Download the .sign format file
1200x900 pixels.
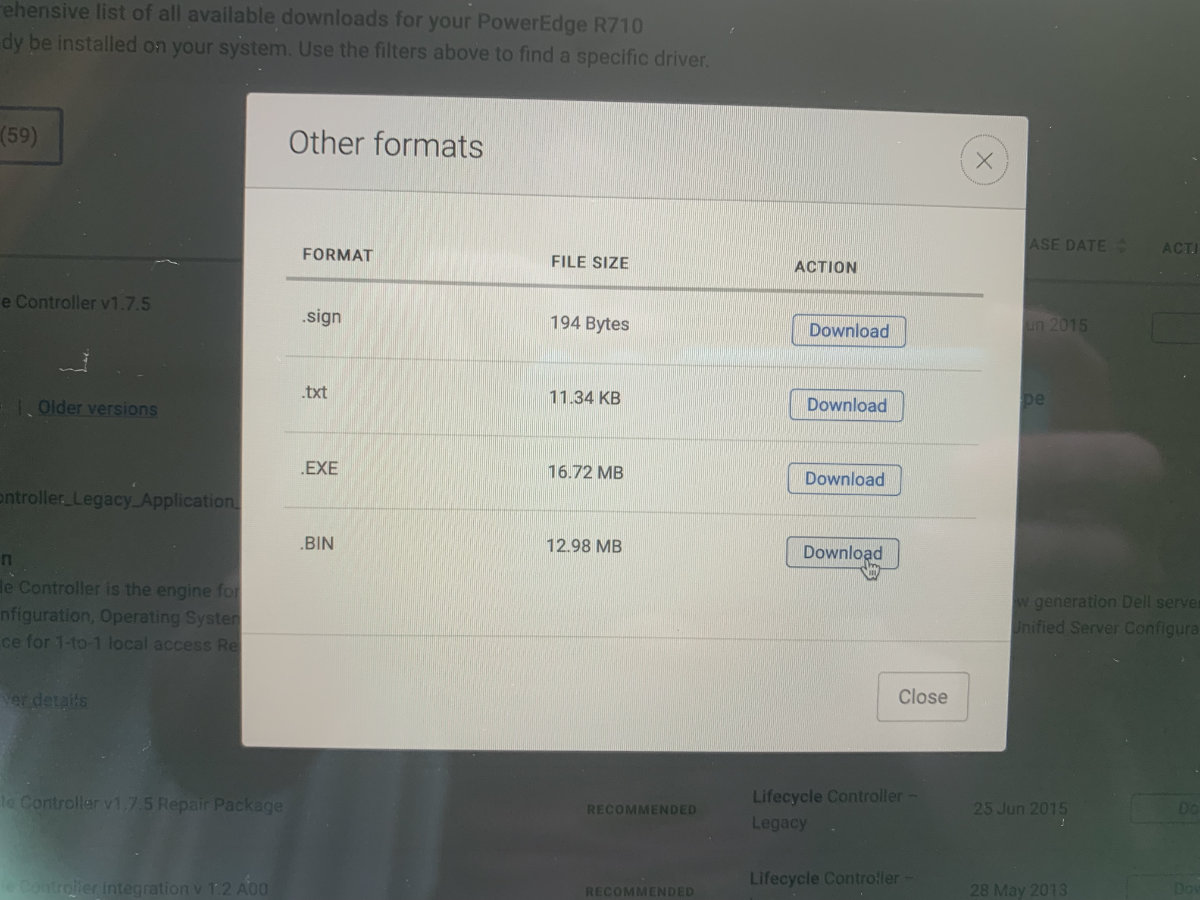point(849,331)
